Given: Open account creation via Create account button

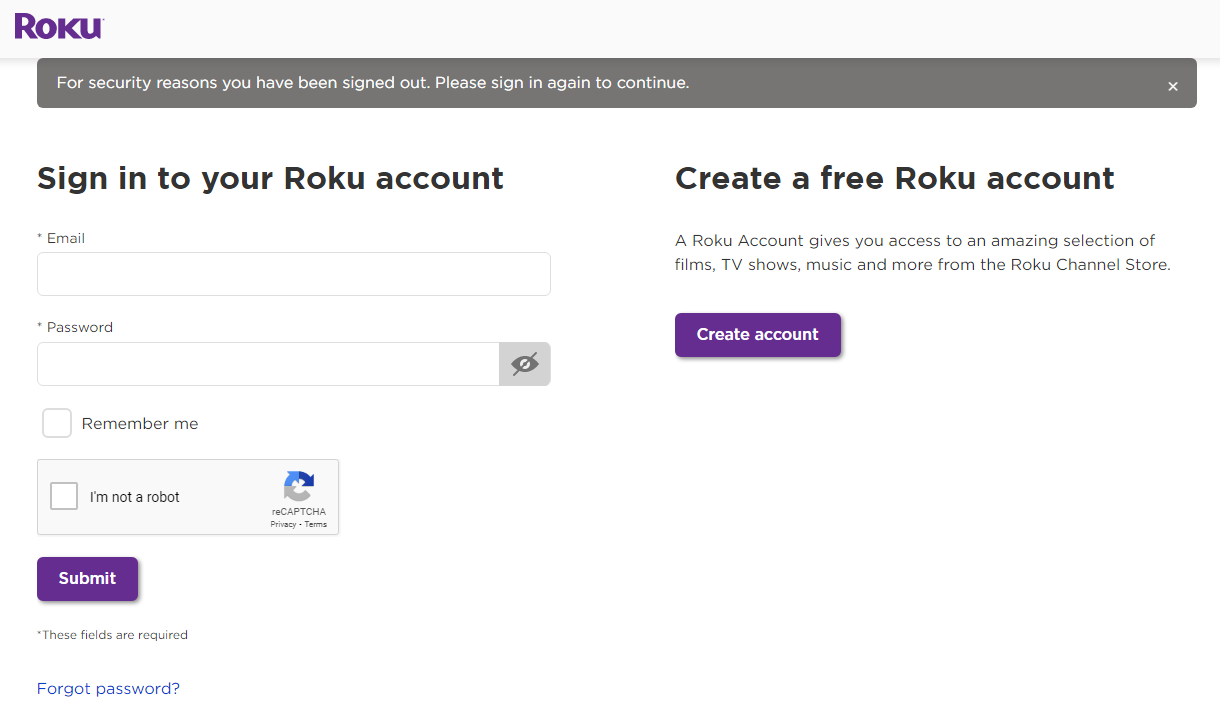Looking at the screenshot, I should point(757,335).
